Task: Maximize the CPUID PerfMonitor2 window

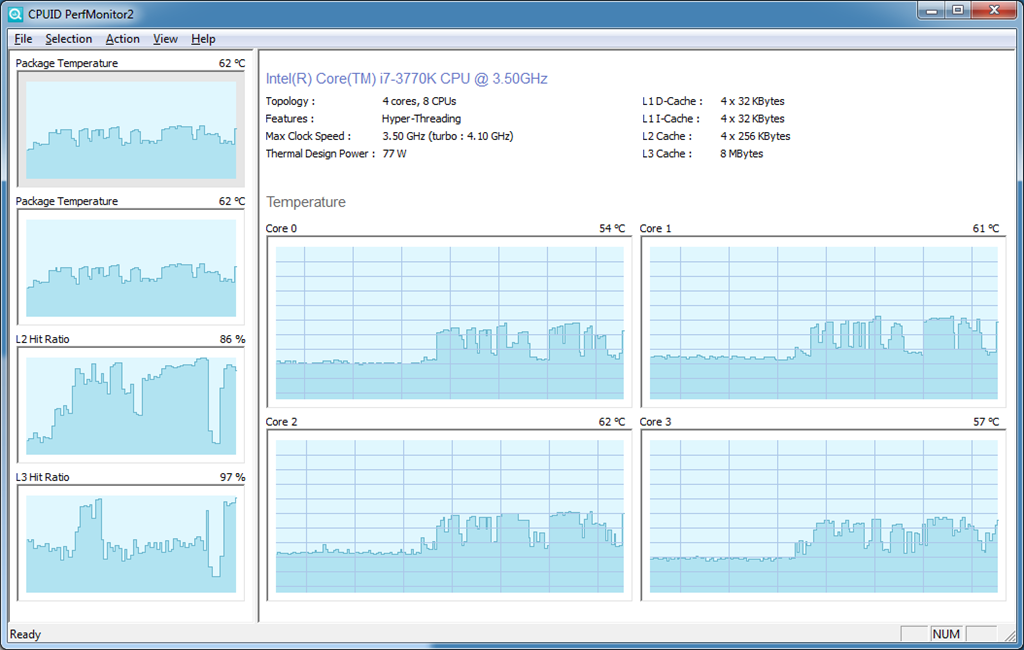Action: (x=958, y=10)
